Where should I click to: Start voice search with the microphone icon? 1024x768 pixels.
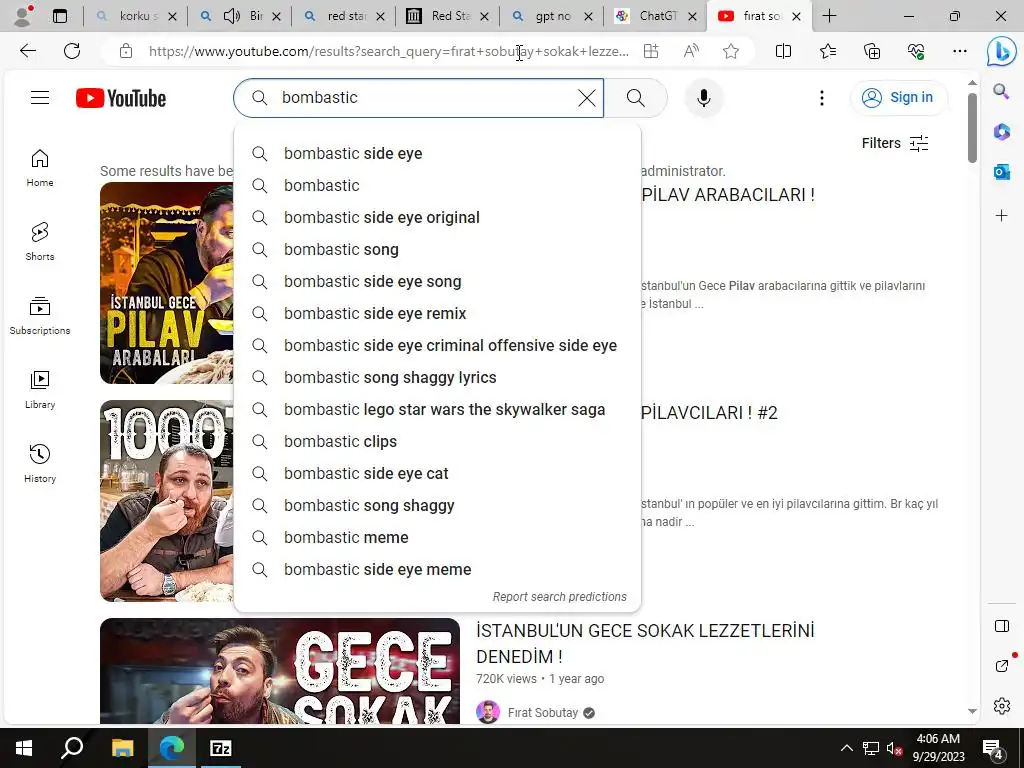click(x=703, y=98)
